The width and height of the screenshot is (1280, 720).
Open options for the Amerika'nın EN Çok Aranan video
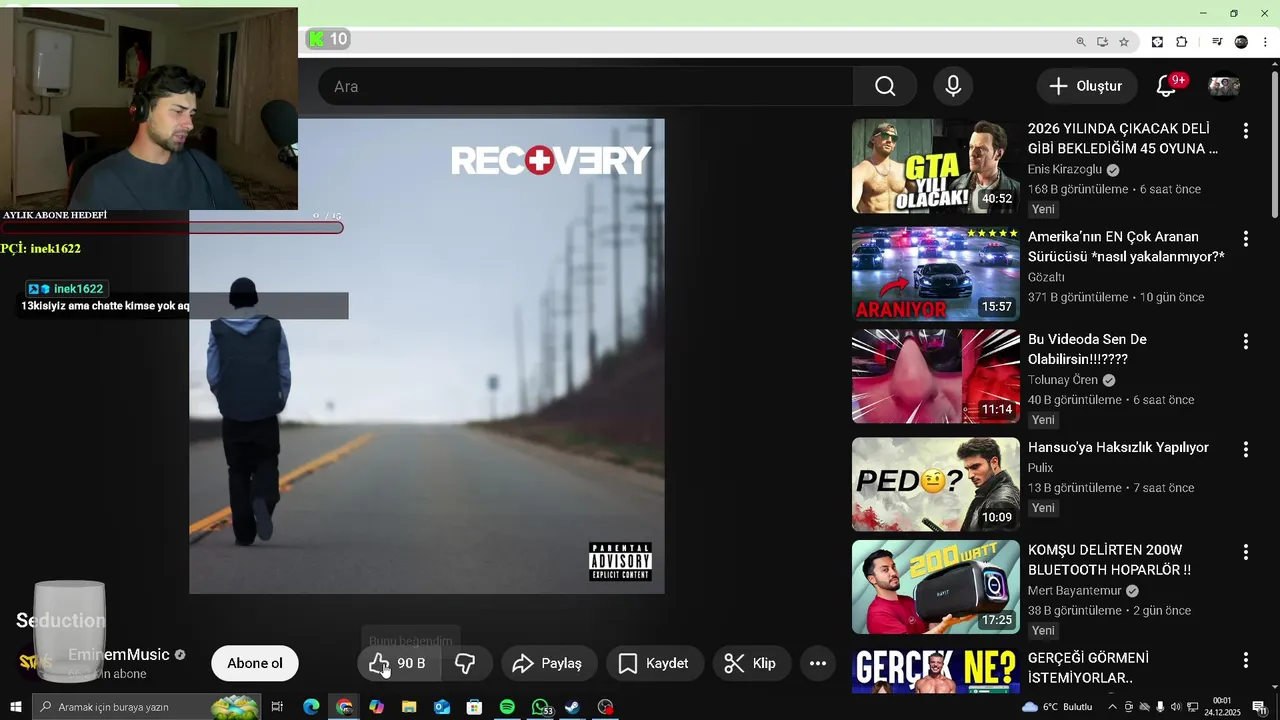point(1245,239)
